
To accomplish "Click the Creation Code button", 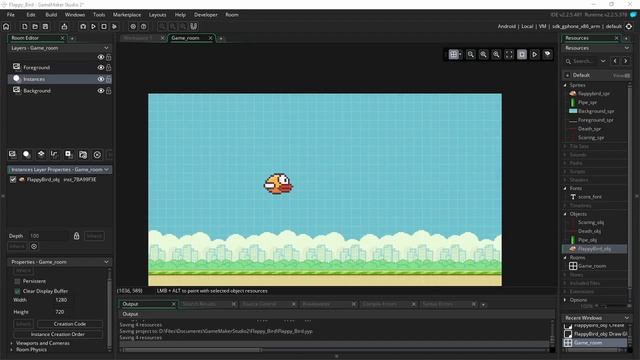I will point(70,324).
